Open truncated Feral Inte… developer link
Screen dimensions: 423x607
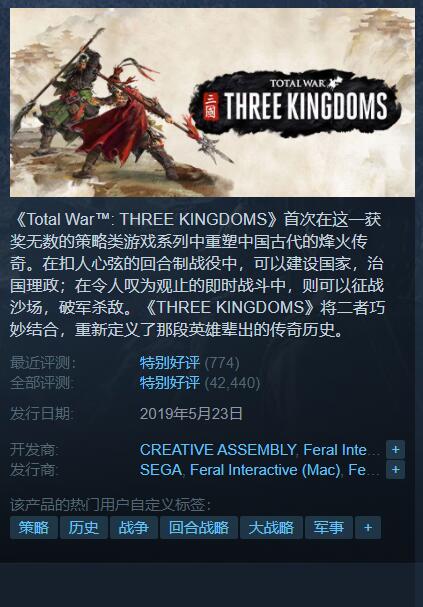click(x=341, y=450)
